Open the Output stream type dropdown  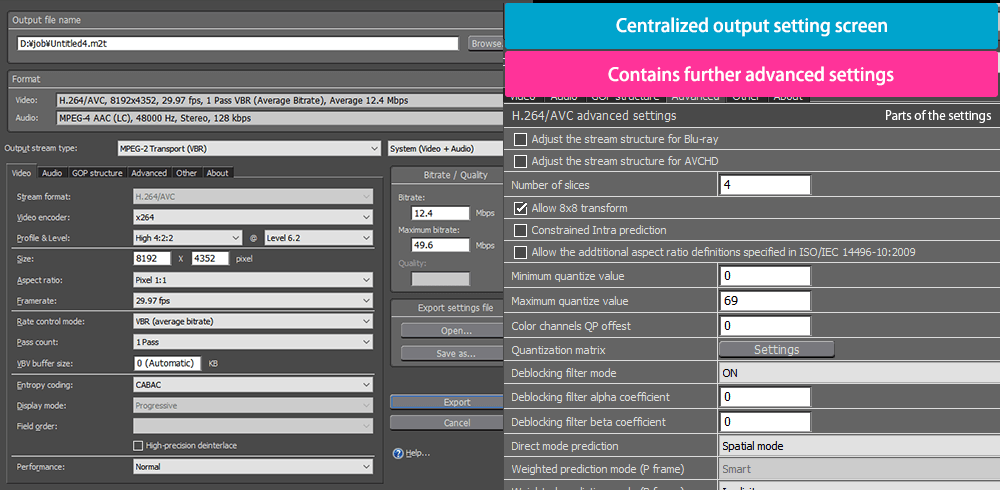tap(249, 149)
